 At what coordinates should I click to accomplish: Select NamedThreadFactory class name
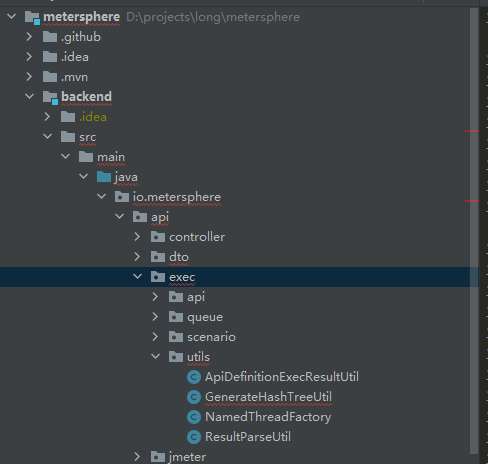(x=268, y=417)
